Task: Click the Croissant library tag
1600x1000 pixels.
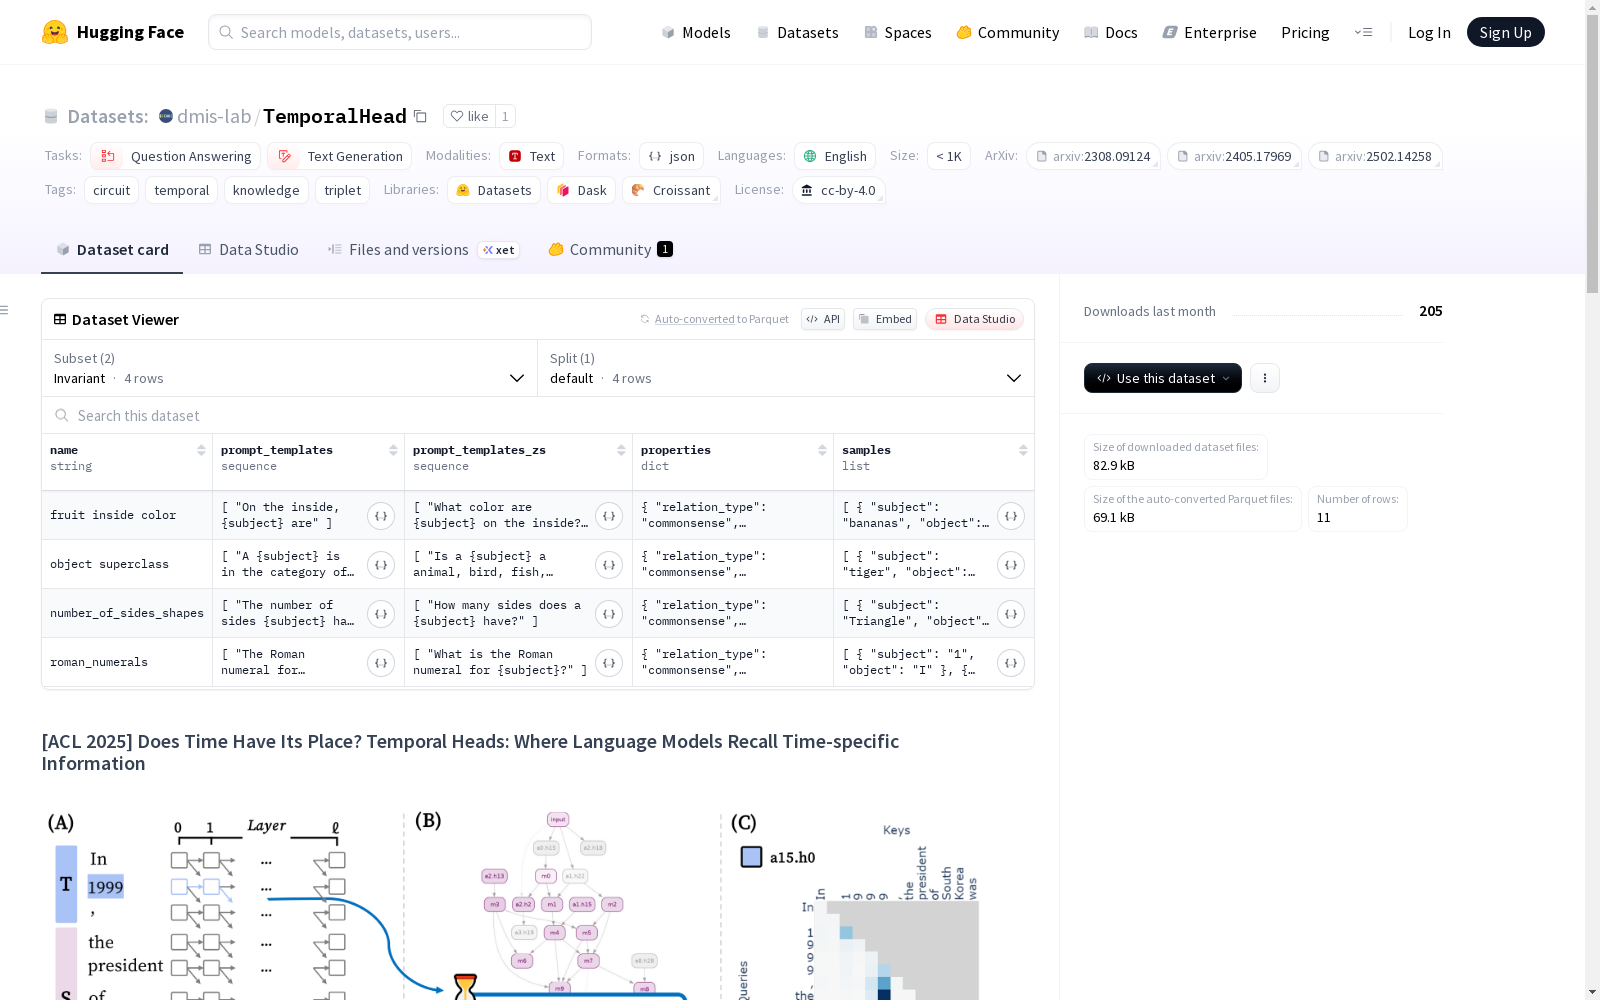Action: pyautogui.click(x=671, y=190)
